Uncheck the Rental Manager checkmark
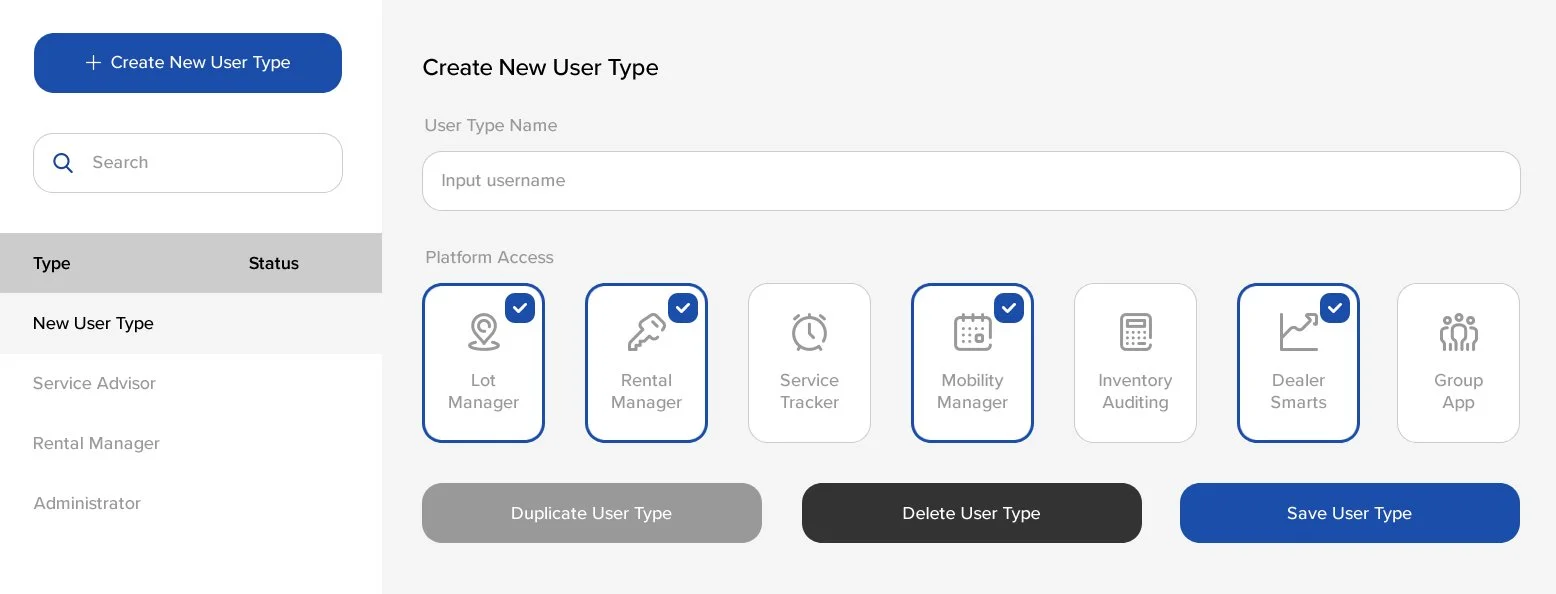Viewport: 1556px width, 594px height. click(683, 308)
